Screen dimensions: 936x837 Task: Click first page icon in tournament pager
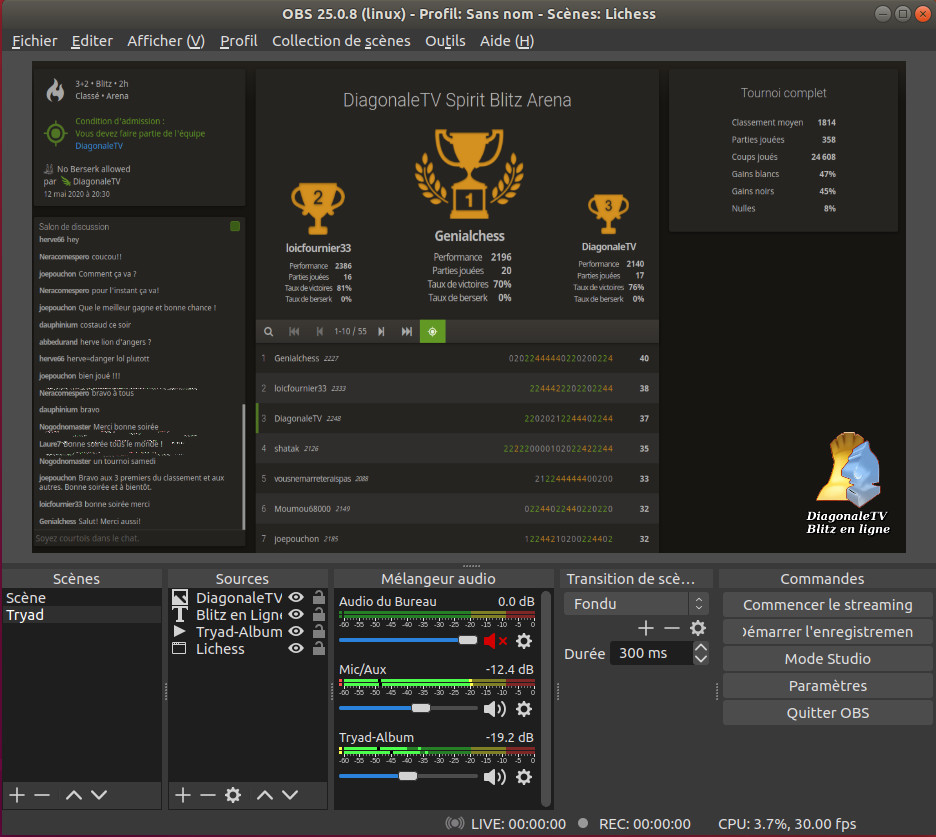pyautogui.click(x=294, y=332)
